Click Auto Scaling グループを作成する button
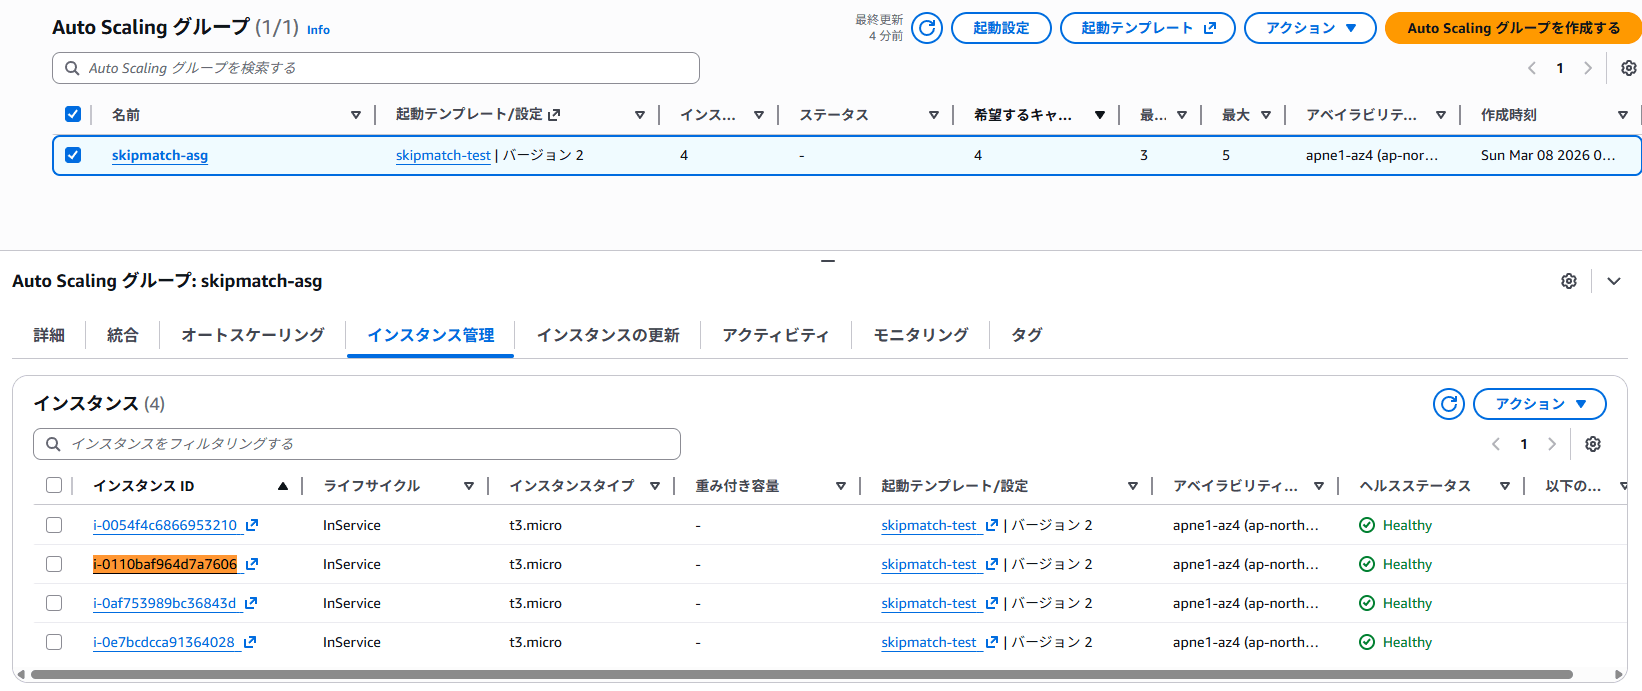The height and width of the screenshot is (691, 1642). click(1512, 28)
